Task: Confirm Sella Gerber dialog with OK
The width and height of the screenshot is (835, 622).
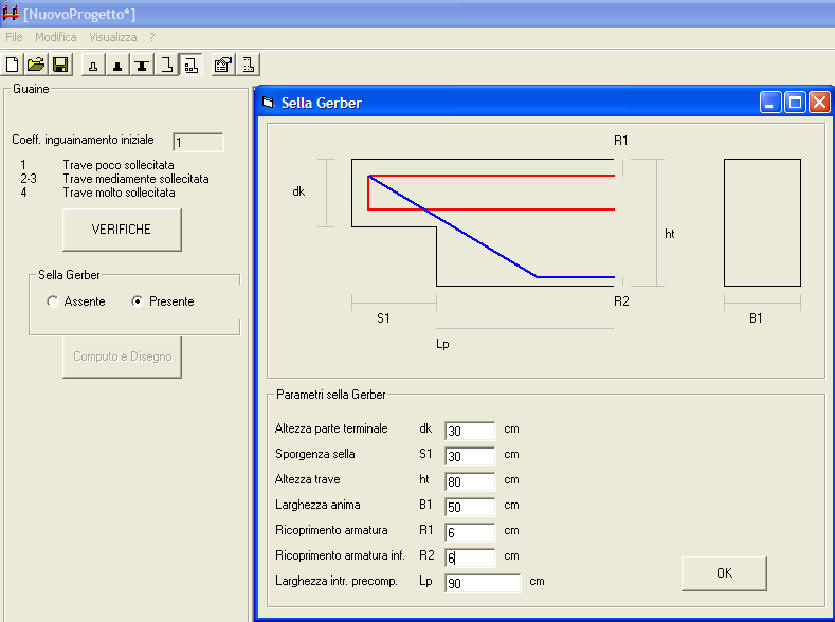Action: [x=724, y=573]
